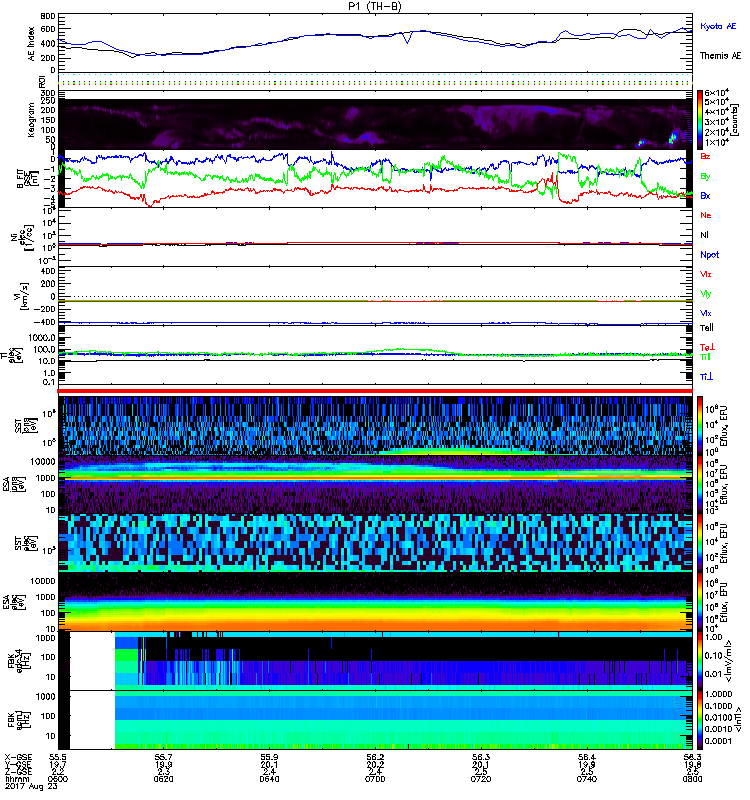Click the 0700 time tick label
This screenshot has width=750, height=800.
pyautogui.click(x=375, y=779)
